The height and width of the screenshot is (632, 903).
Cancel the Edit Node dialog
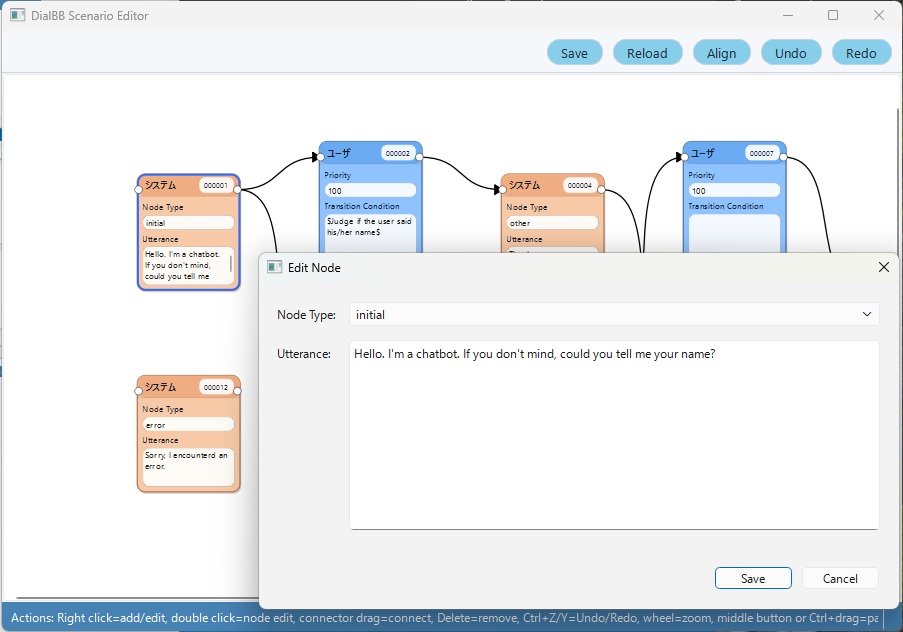point(840,578)
